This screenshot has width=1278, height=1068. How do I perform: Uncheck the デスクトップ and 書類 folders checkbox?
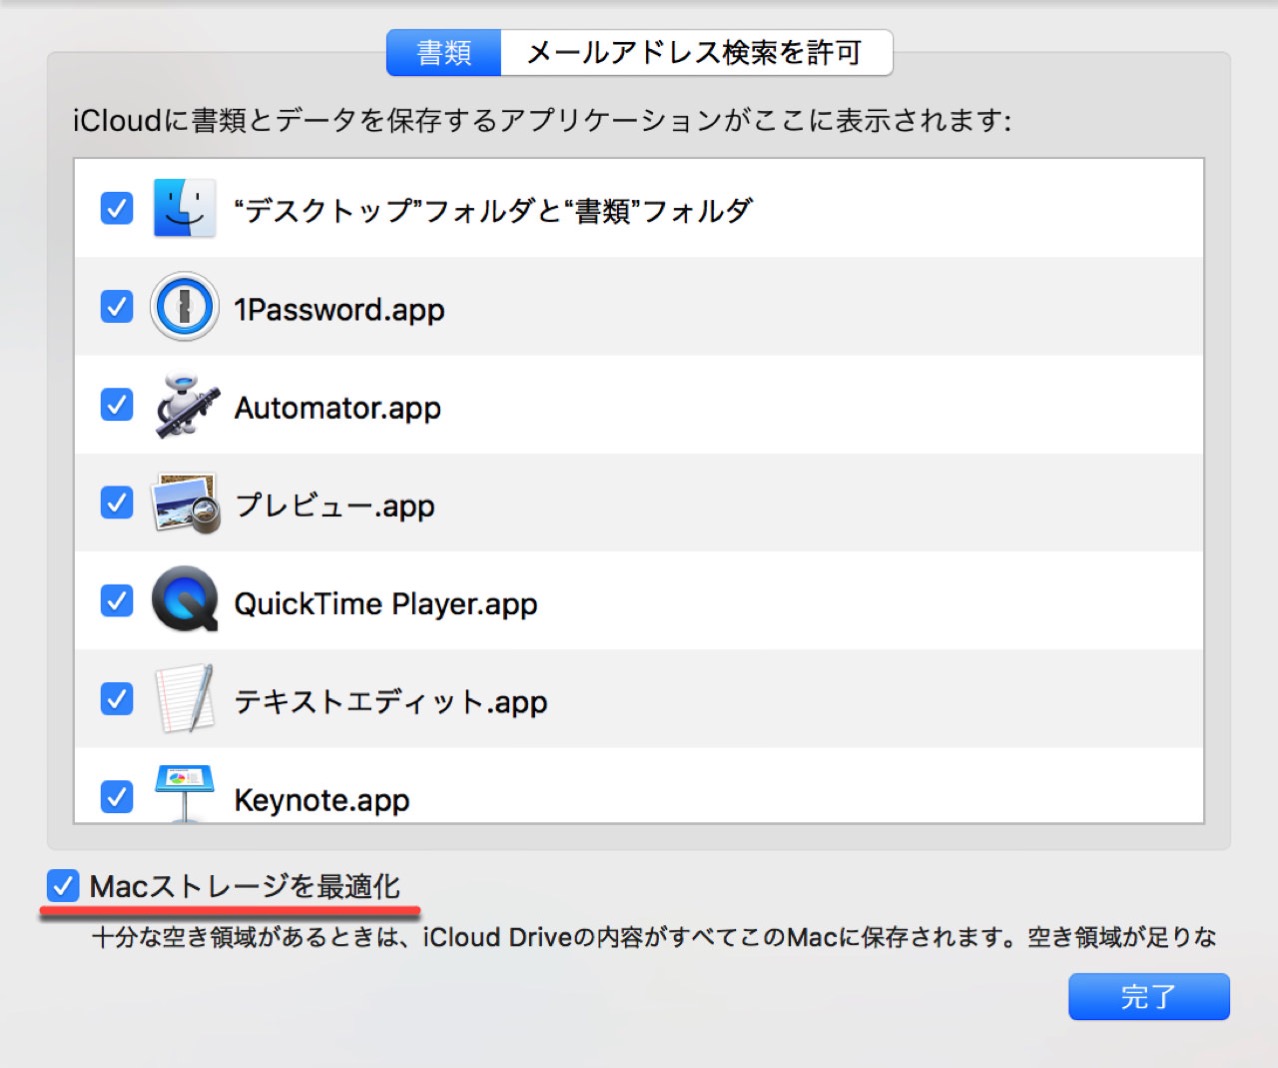click(117, 209)
